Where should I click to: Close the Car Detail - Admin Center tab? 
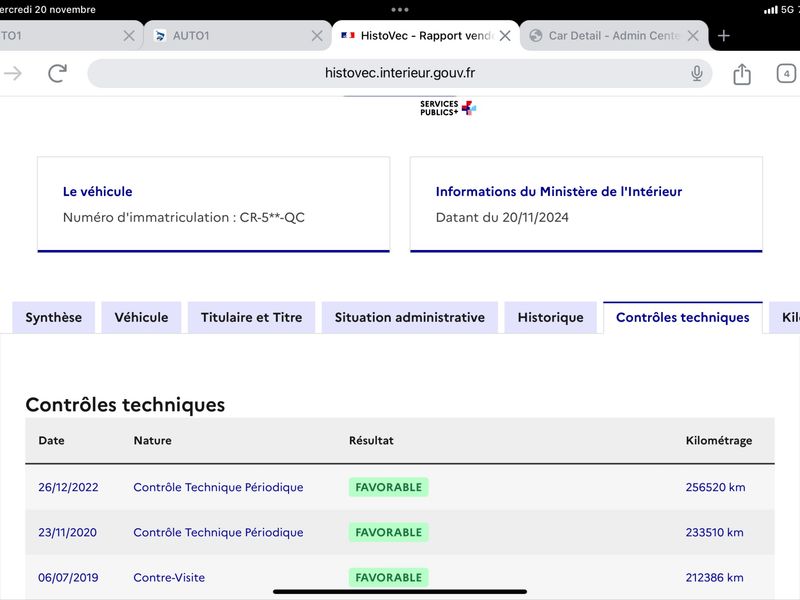point(693,36)
